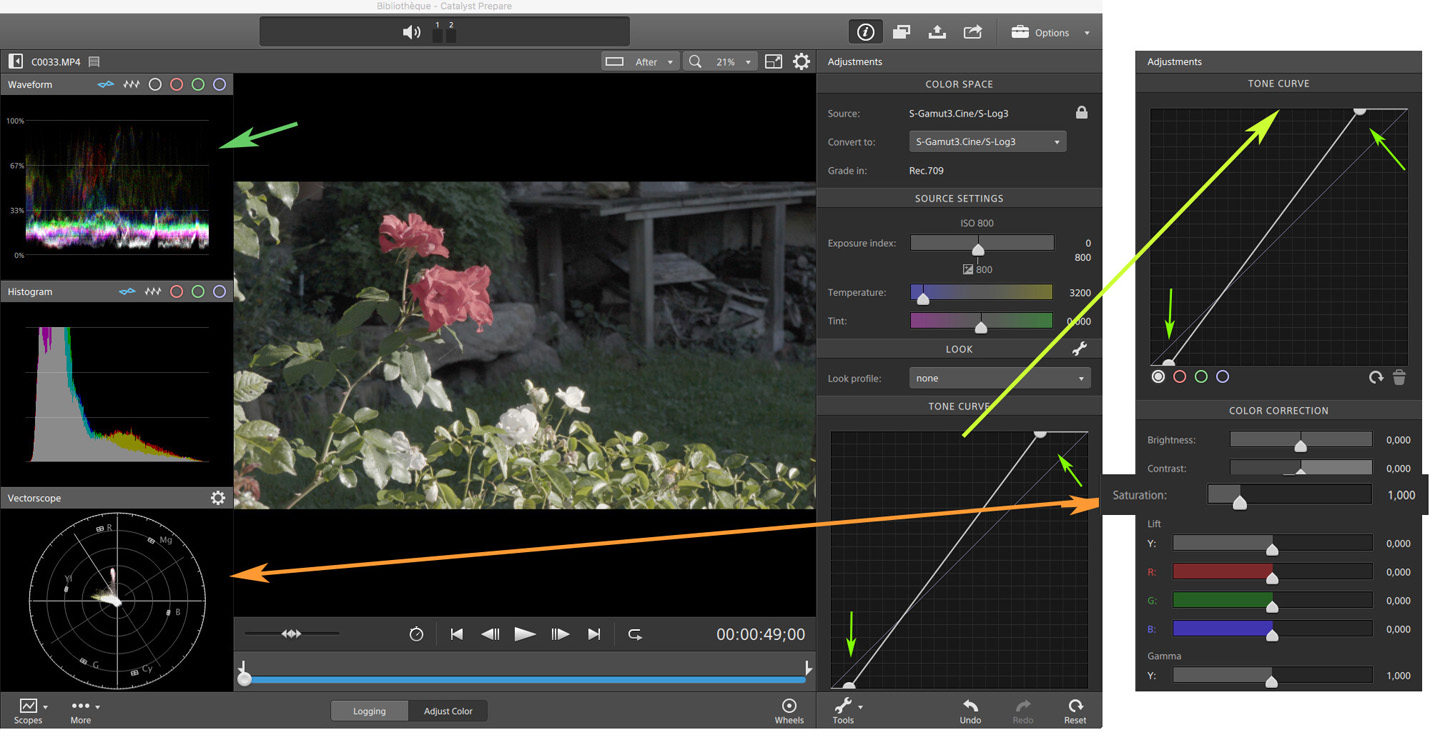Image resolution: width=1430 pixels, height=750 pixels.
Task: Open the Inspector info panel icon
Action: pos(865,32)
